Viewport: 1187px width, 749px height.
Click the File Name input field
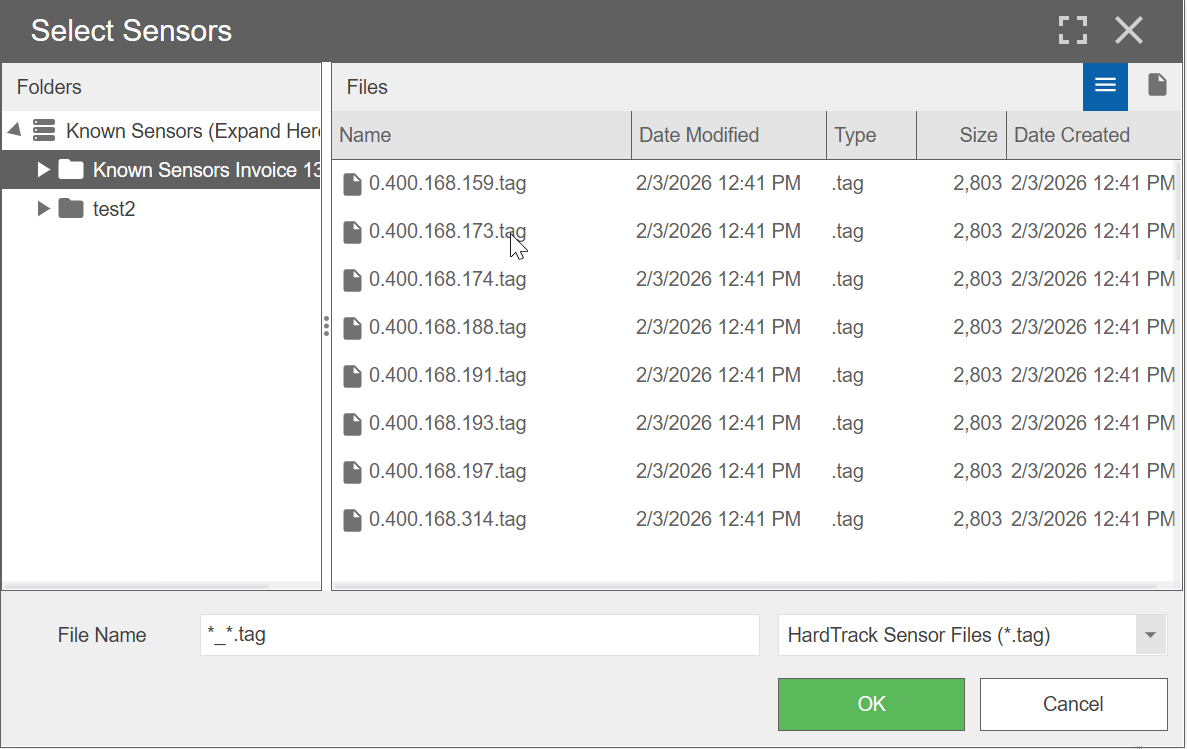pos(480,635)
